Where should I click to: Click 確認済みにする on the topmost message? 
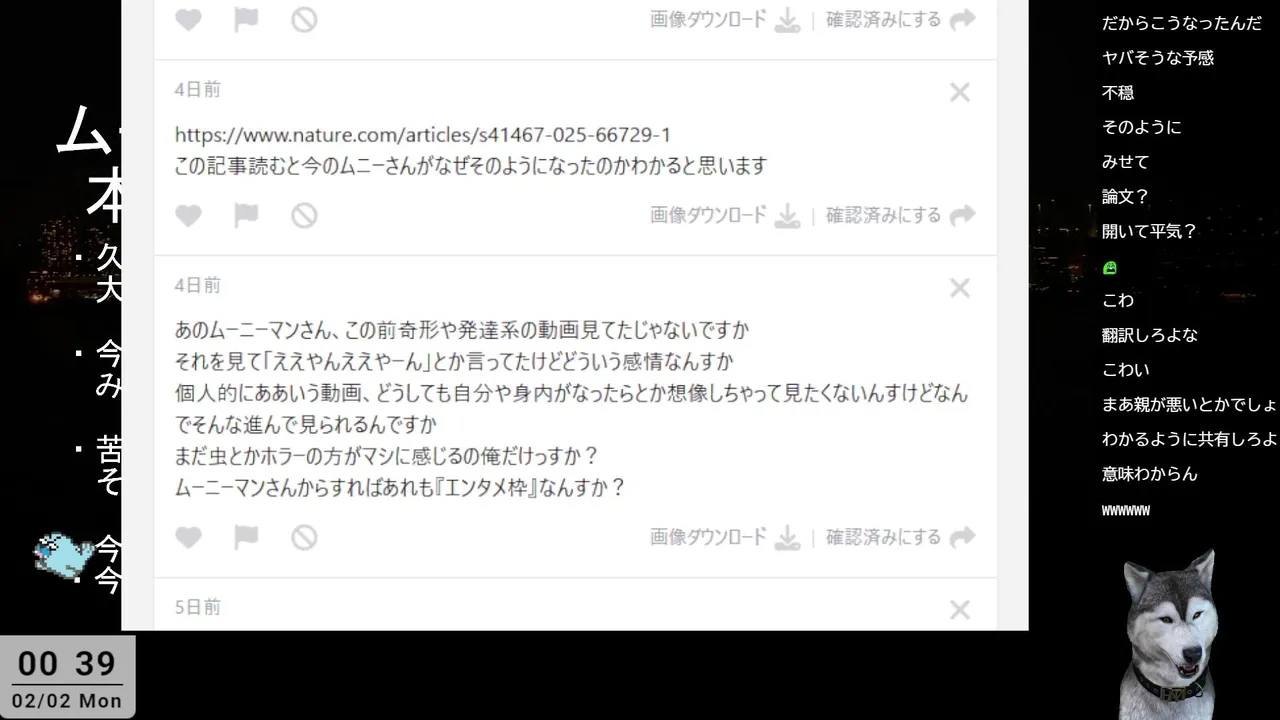click(x=900, y=20)
